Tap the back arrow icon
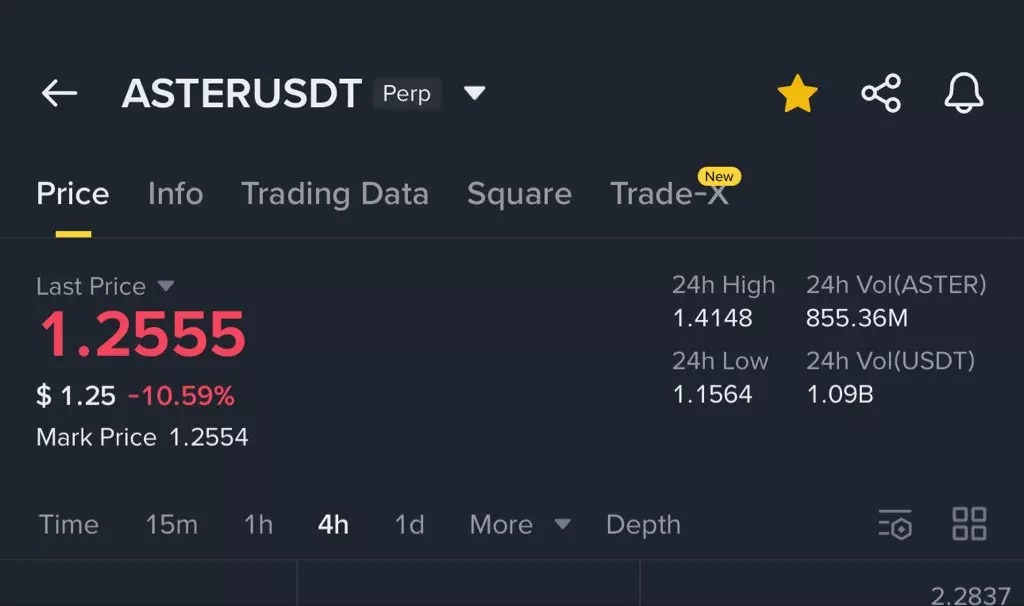This screenshot has width=1024, height=606. (59, 94)
